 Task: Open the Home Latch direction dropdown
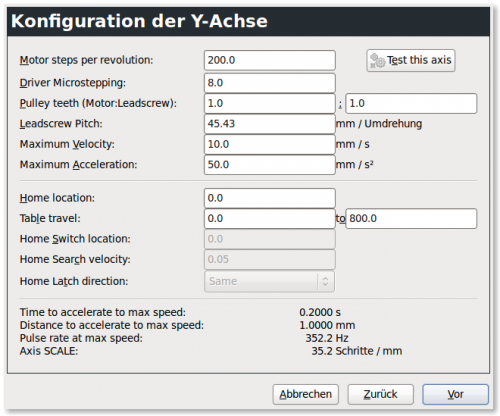[269, 281]
